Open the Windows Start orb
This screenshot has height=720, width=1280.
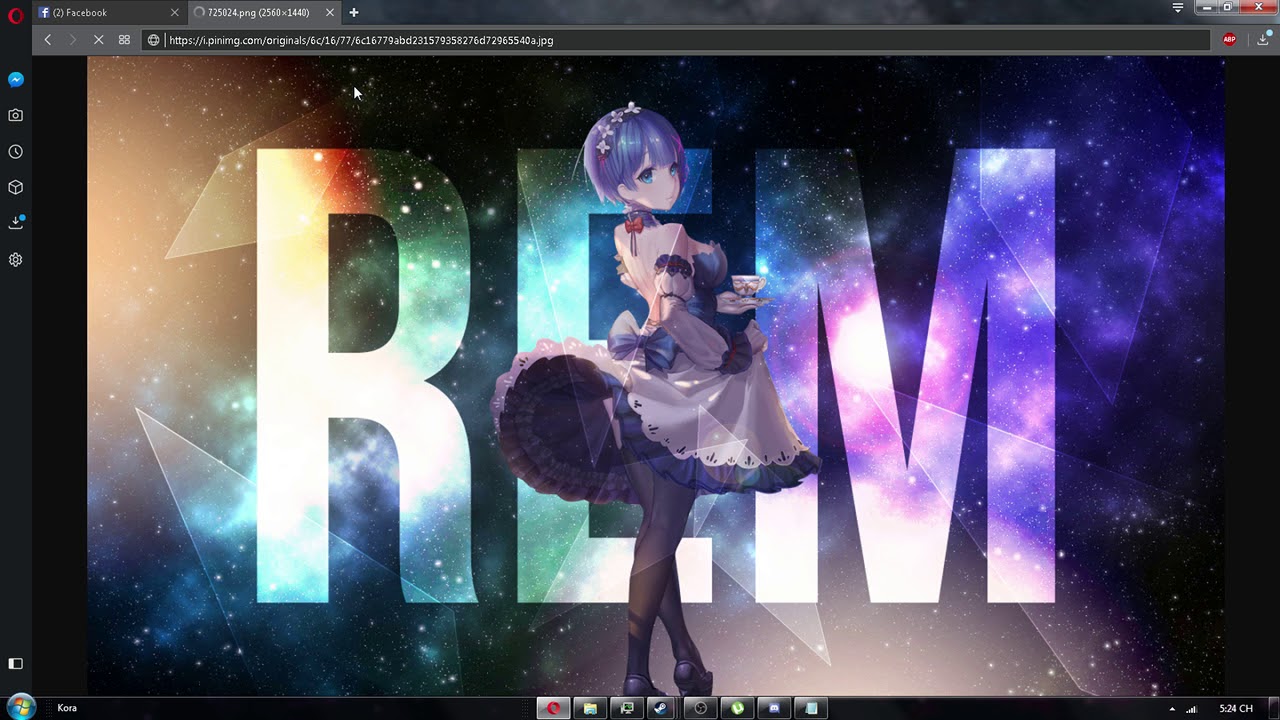20,707
